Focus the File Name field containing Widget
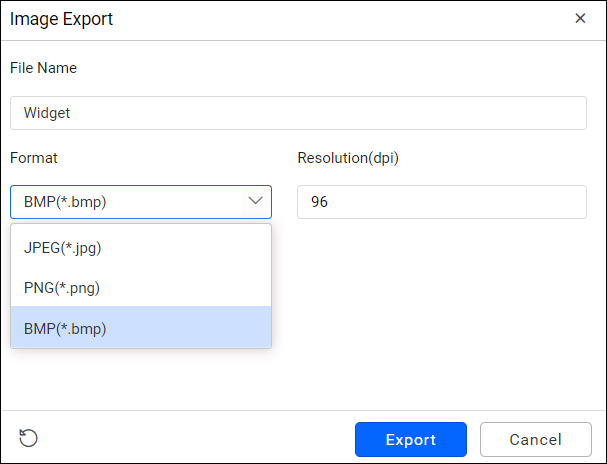Screen dimensions: 607x464 tap(298, 113)
